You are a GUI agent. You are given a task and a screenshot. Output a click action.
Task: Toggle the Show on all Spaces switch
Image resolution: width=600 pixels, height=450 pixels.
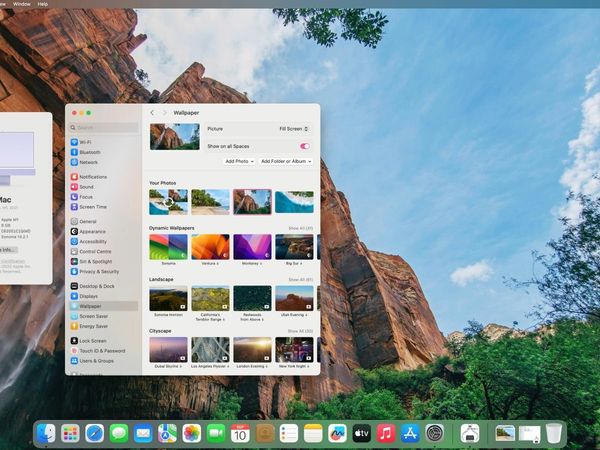[305, 146]
